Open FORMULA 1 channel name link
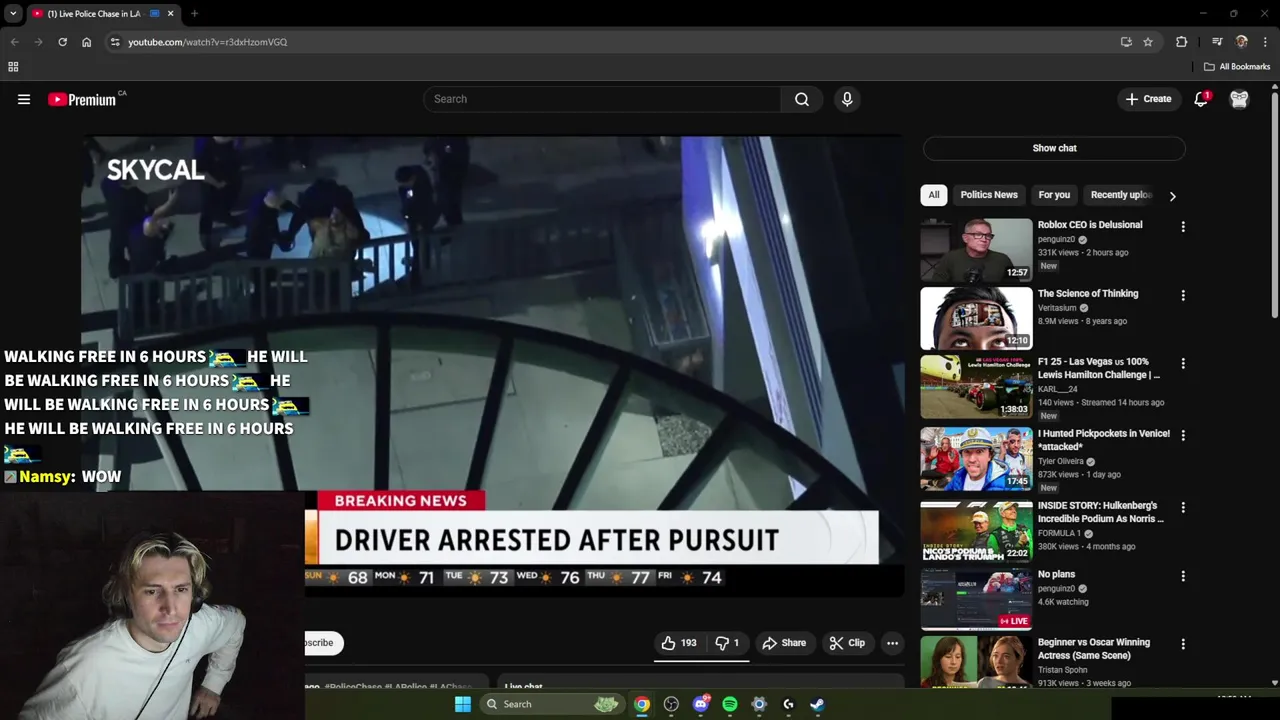The height and width of the screenshot is (720, 1280). click(1059, 533)
